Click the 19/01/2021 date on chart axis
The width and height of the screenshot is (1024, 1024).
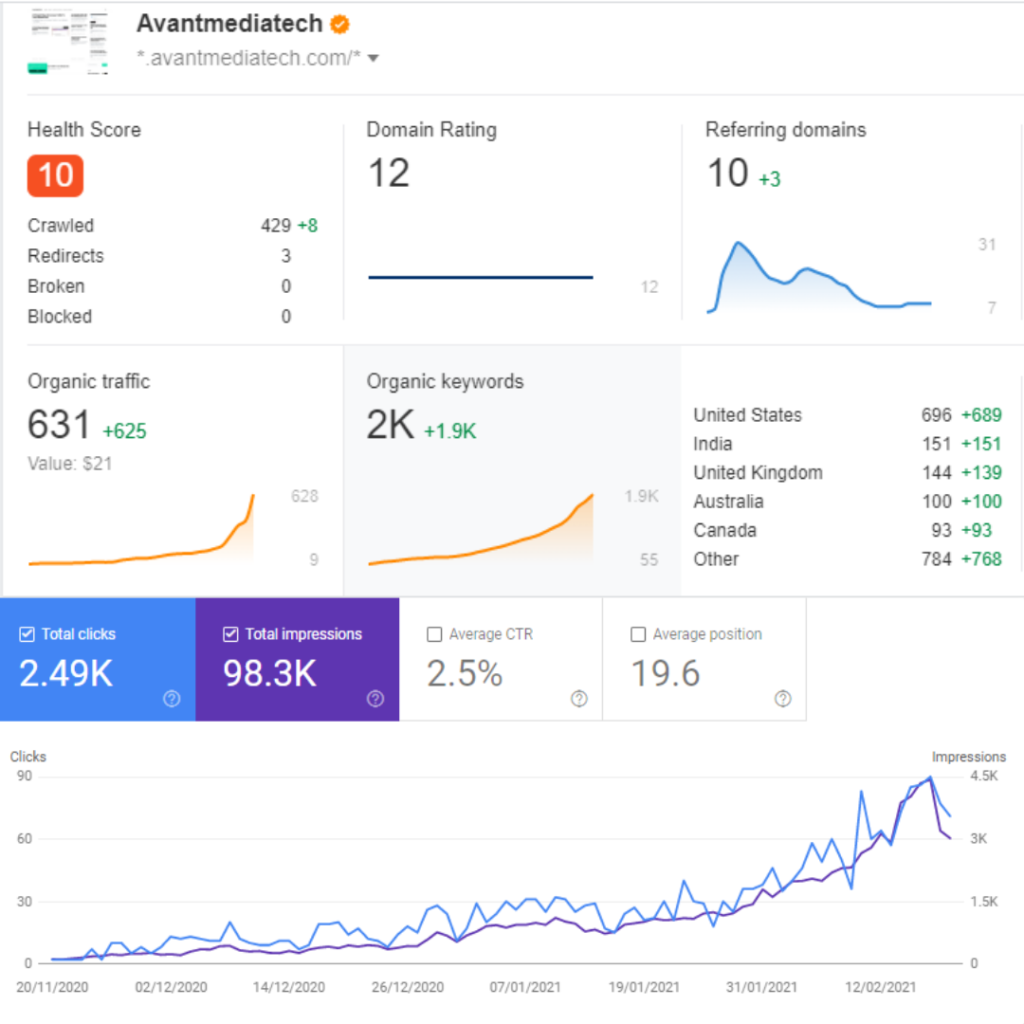point(644,987)
